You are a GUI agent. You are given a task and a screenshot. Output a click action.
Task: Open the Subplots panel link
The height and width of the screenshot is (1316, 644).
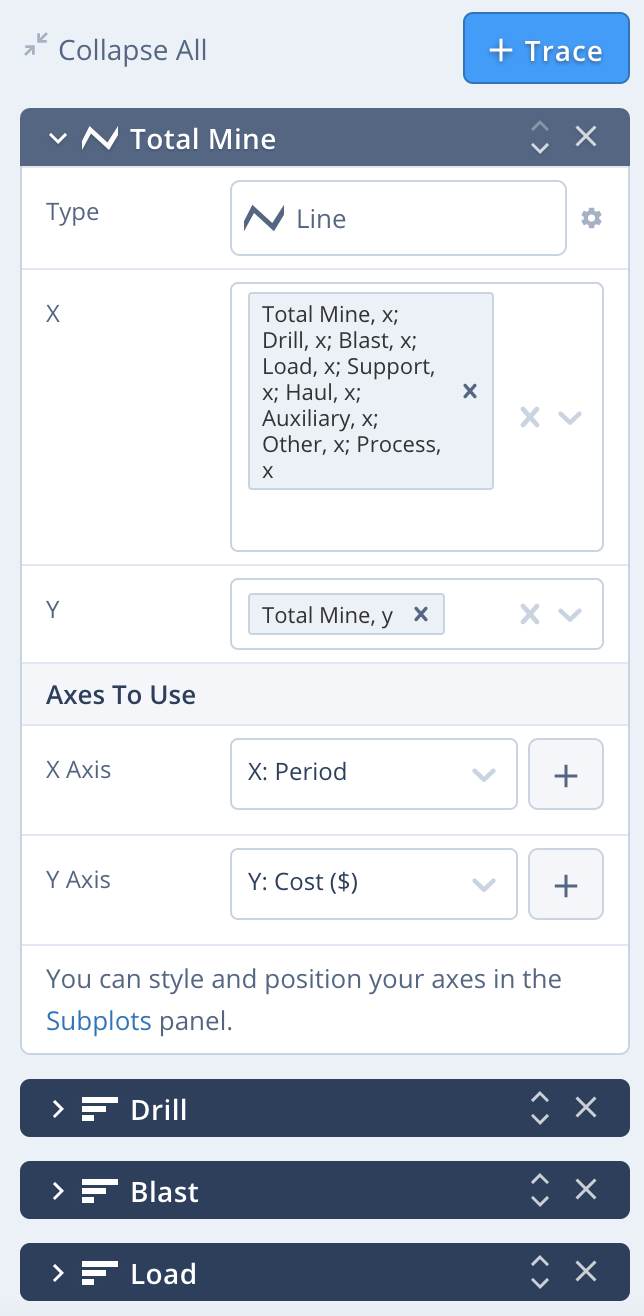tap(99, 1021)
